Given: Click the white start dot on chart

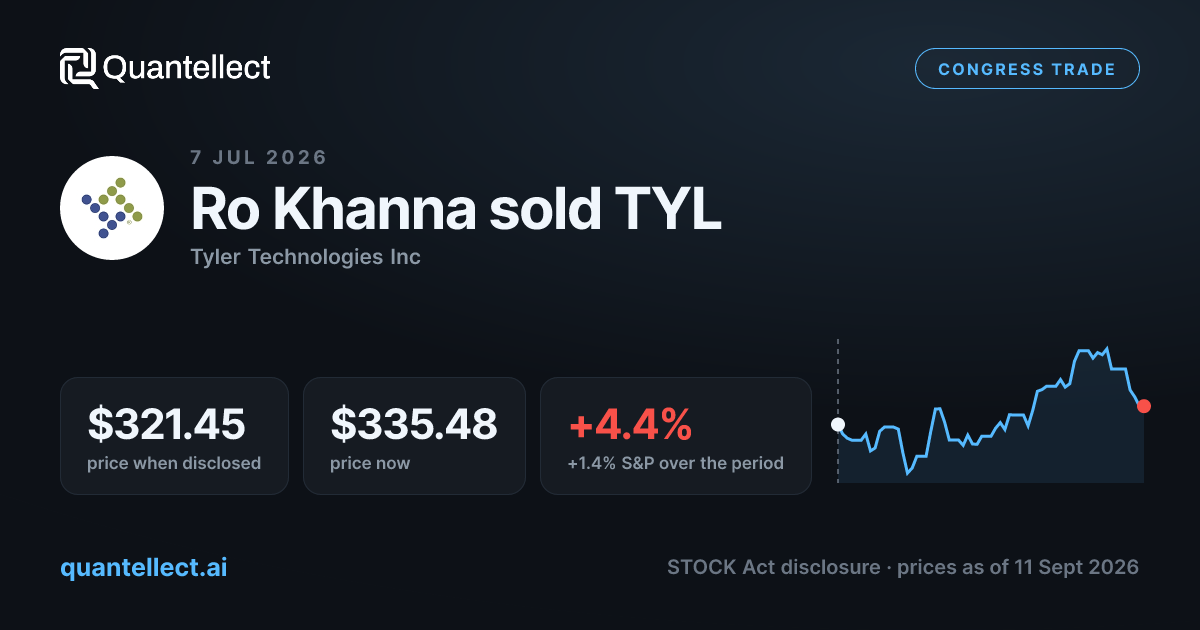Looking at the screenshot, I should [x=838, y=424].
